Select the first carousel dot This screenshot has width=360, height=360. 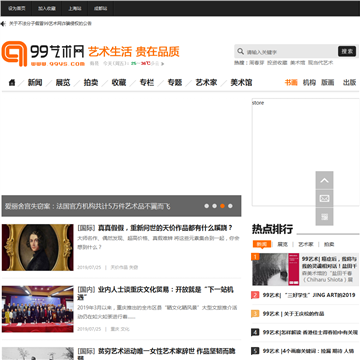(x=207, y=206)
